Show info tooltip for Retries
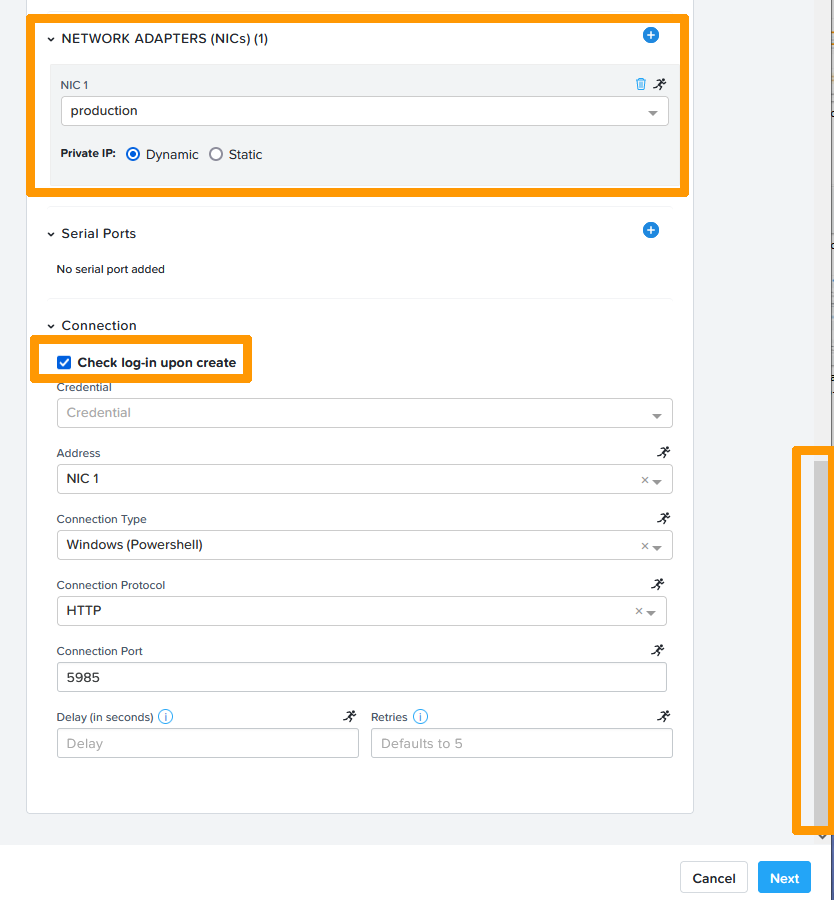The height and width of the screenshot is (900, 834). tap(420, 717)
